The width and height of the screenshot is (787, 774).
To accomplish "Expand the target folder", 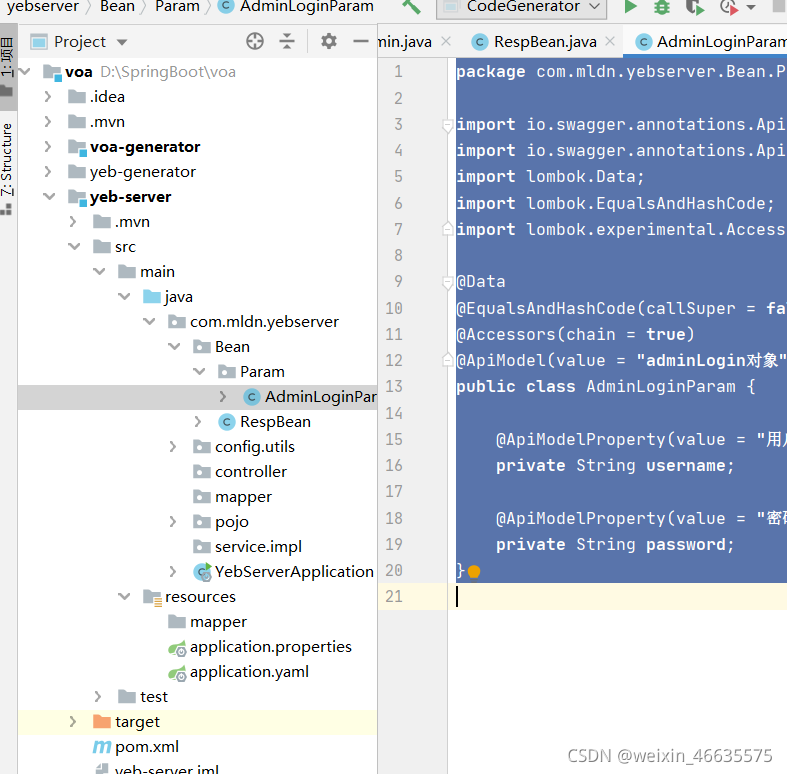I will 73,721.
